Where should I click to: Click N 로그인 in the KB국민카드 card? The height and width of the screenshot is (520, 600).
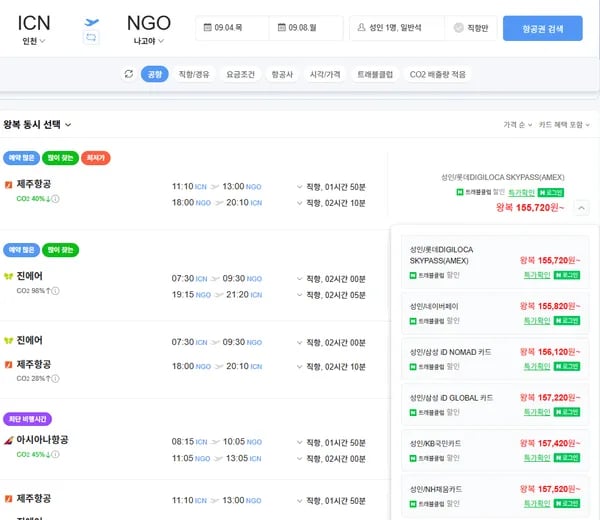(567, 458)
